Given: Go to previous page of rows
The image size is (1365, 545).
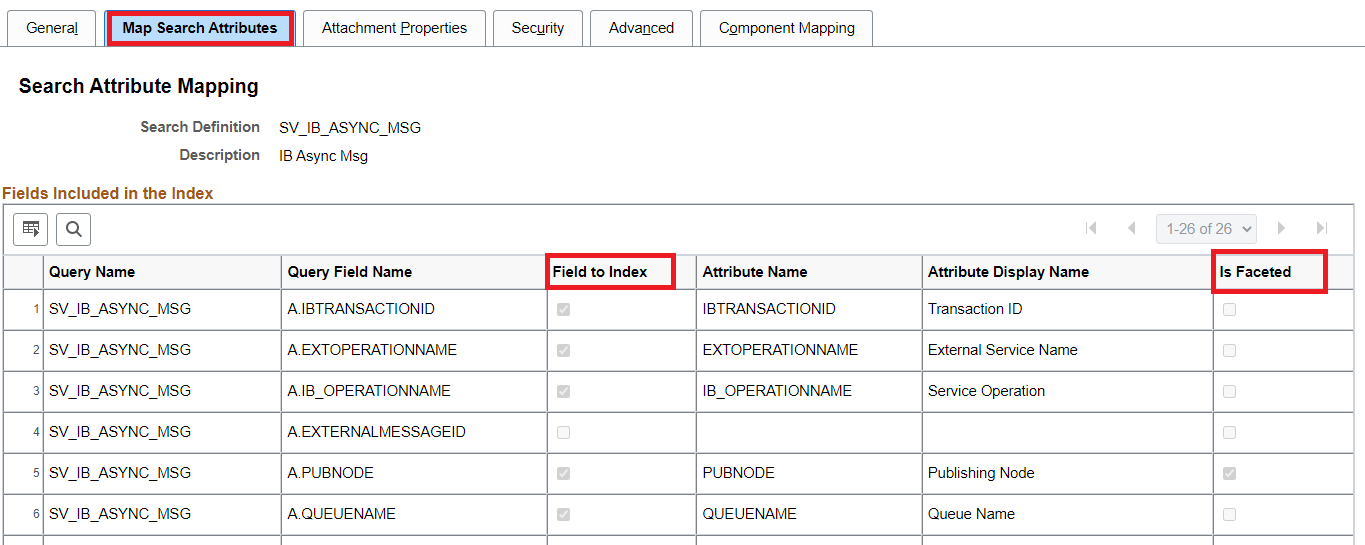Looking at the screenshot, I should [x=1131, y=229].
